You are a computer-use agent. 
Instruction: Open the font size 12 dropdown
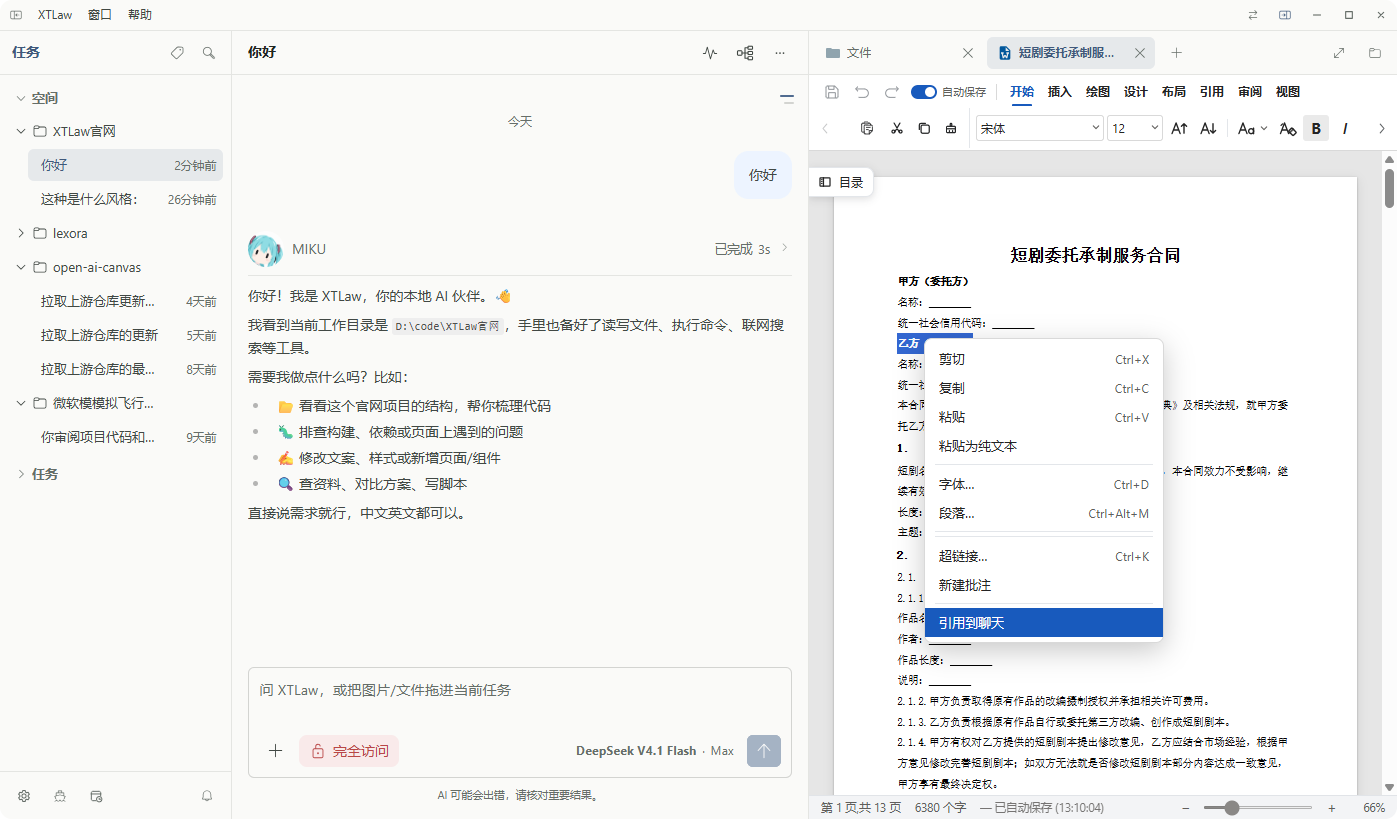(x=1135, y=128)
